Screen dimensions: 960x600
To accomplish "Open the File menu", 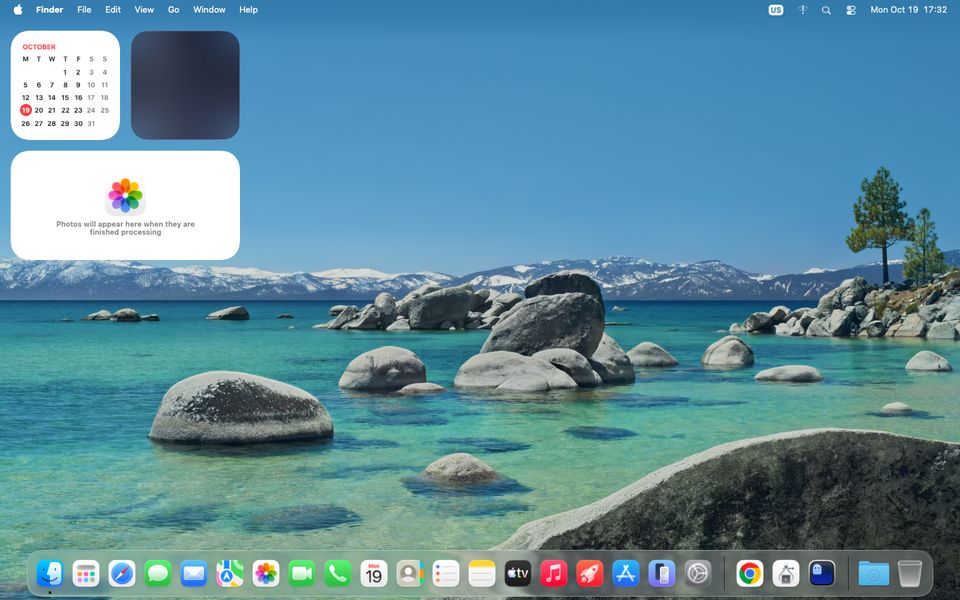I will (84, 10).
